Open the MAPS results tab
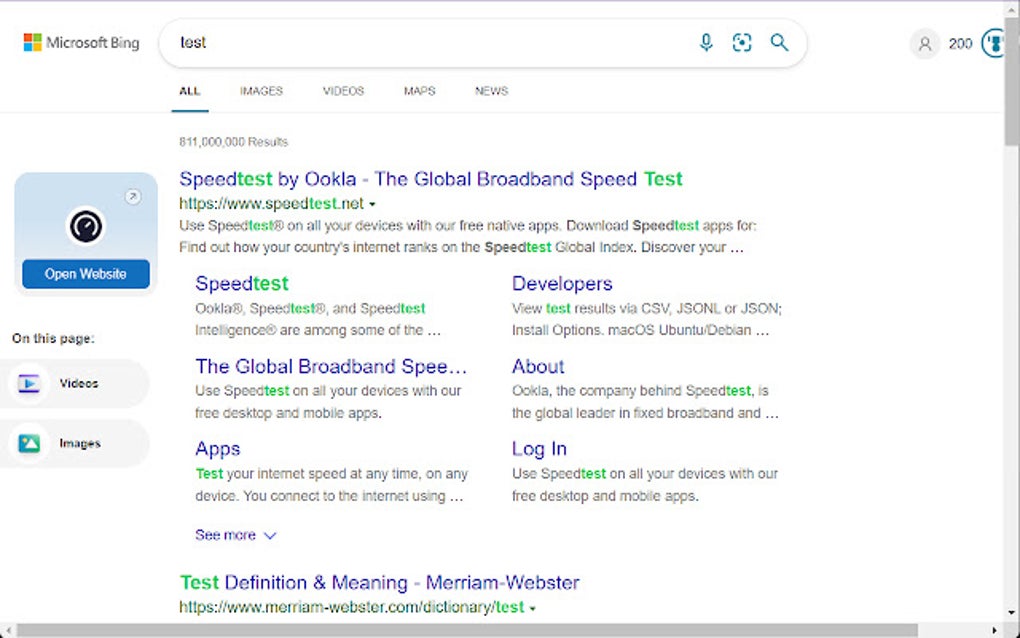 click(x=419, y=91)
